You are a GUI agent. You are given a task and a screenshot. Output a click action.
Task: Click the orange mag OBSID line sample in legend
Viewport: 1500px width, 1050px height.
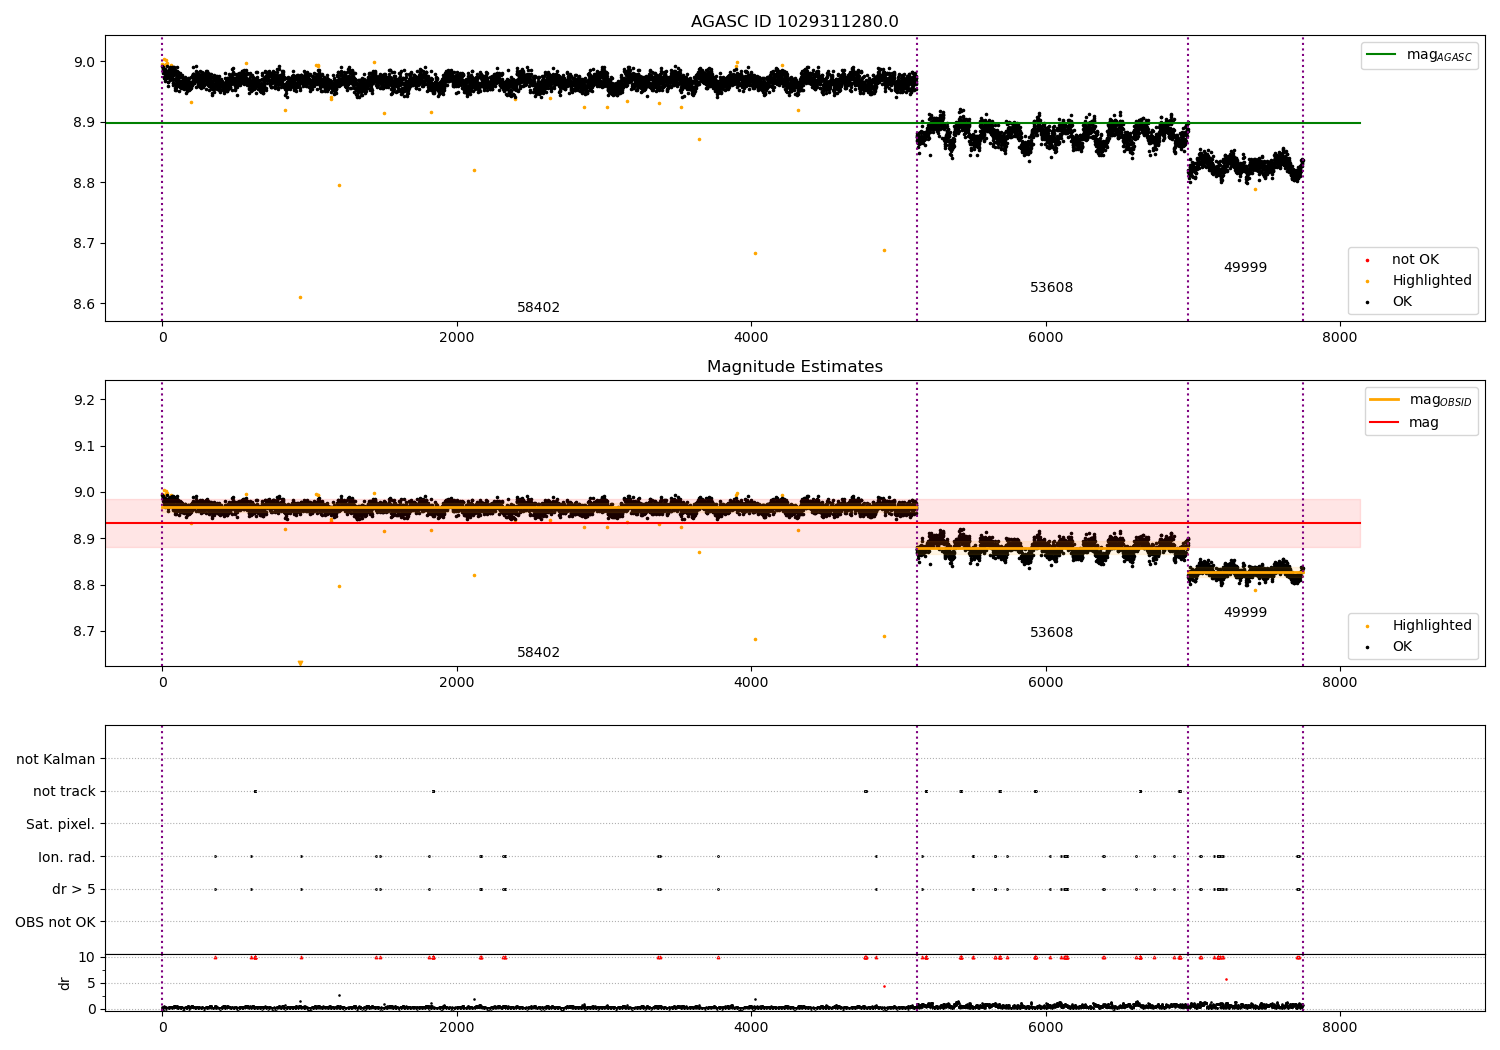click(x=1385, y=400)
